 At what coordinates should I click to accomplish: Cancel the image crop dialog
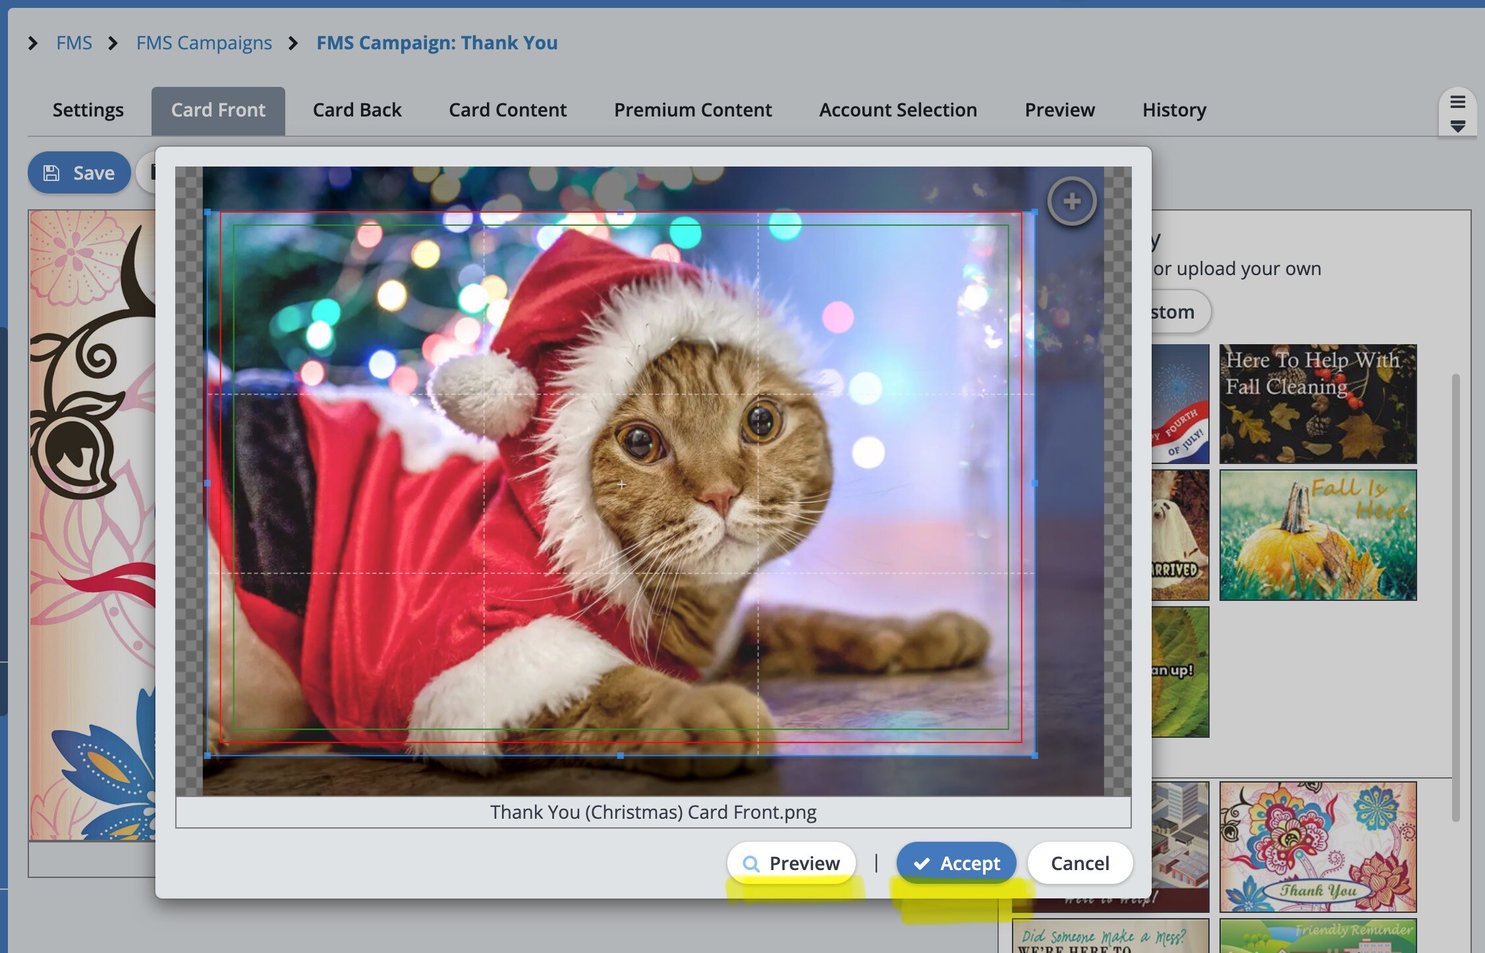tap(1080, 863)
